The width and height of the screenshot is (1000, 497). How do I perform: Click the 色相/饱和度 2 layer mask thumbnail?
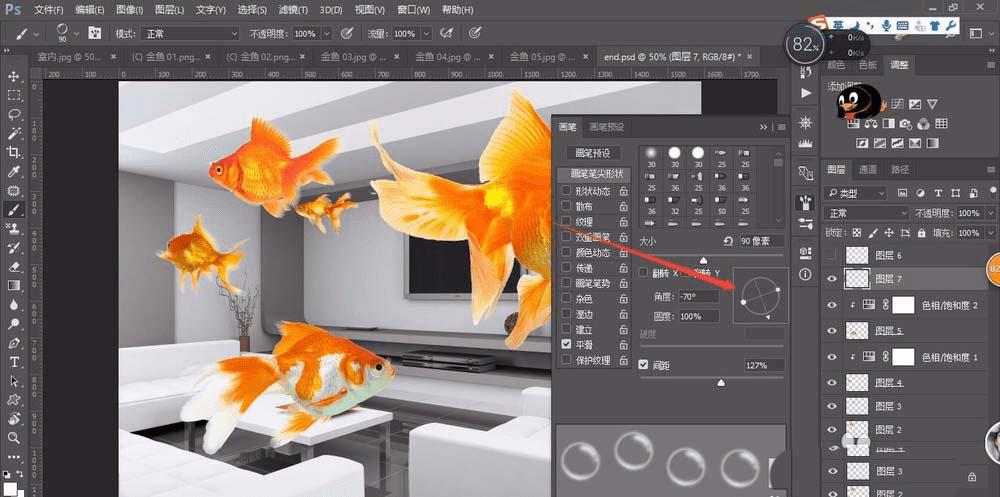click(x=902, y=305)
